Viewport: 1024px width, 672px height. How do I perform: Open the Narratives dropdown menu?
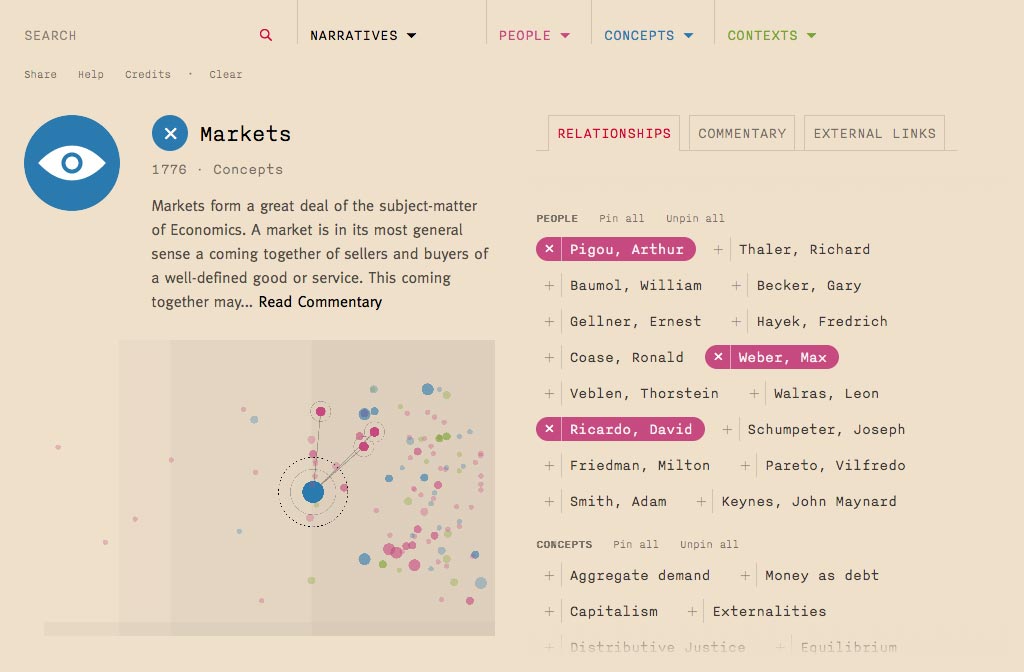coord(362,35)
